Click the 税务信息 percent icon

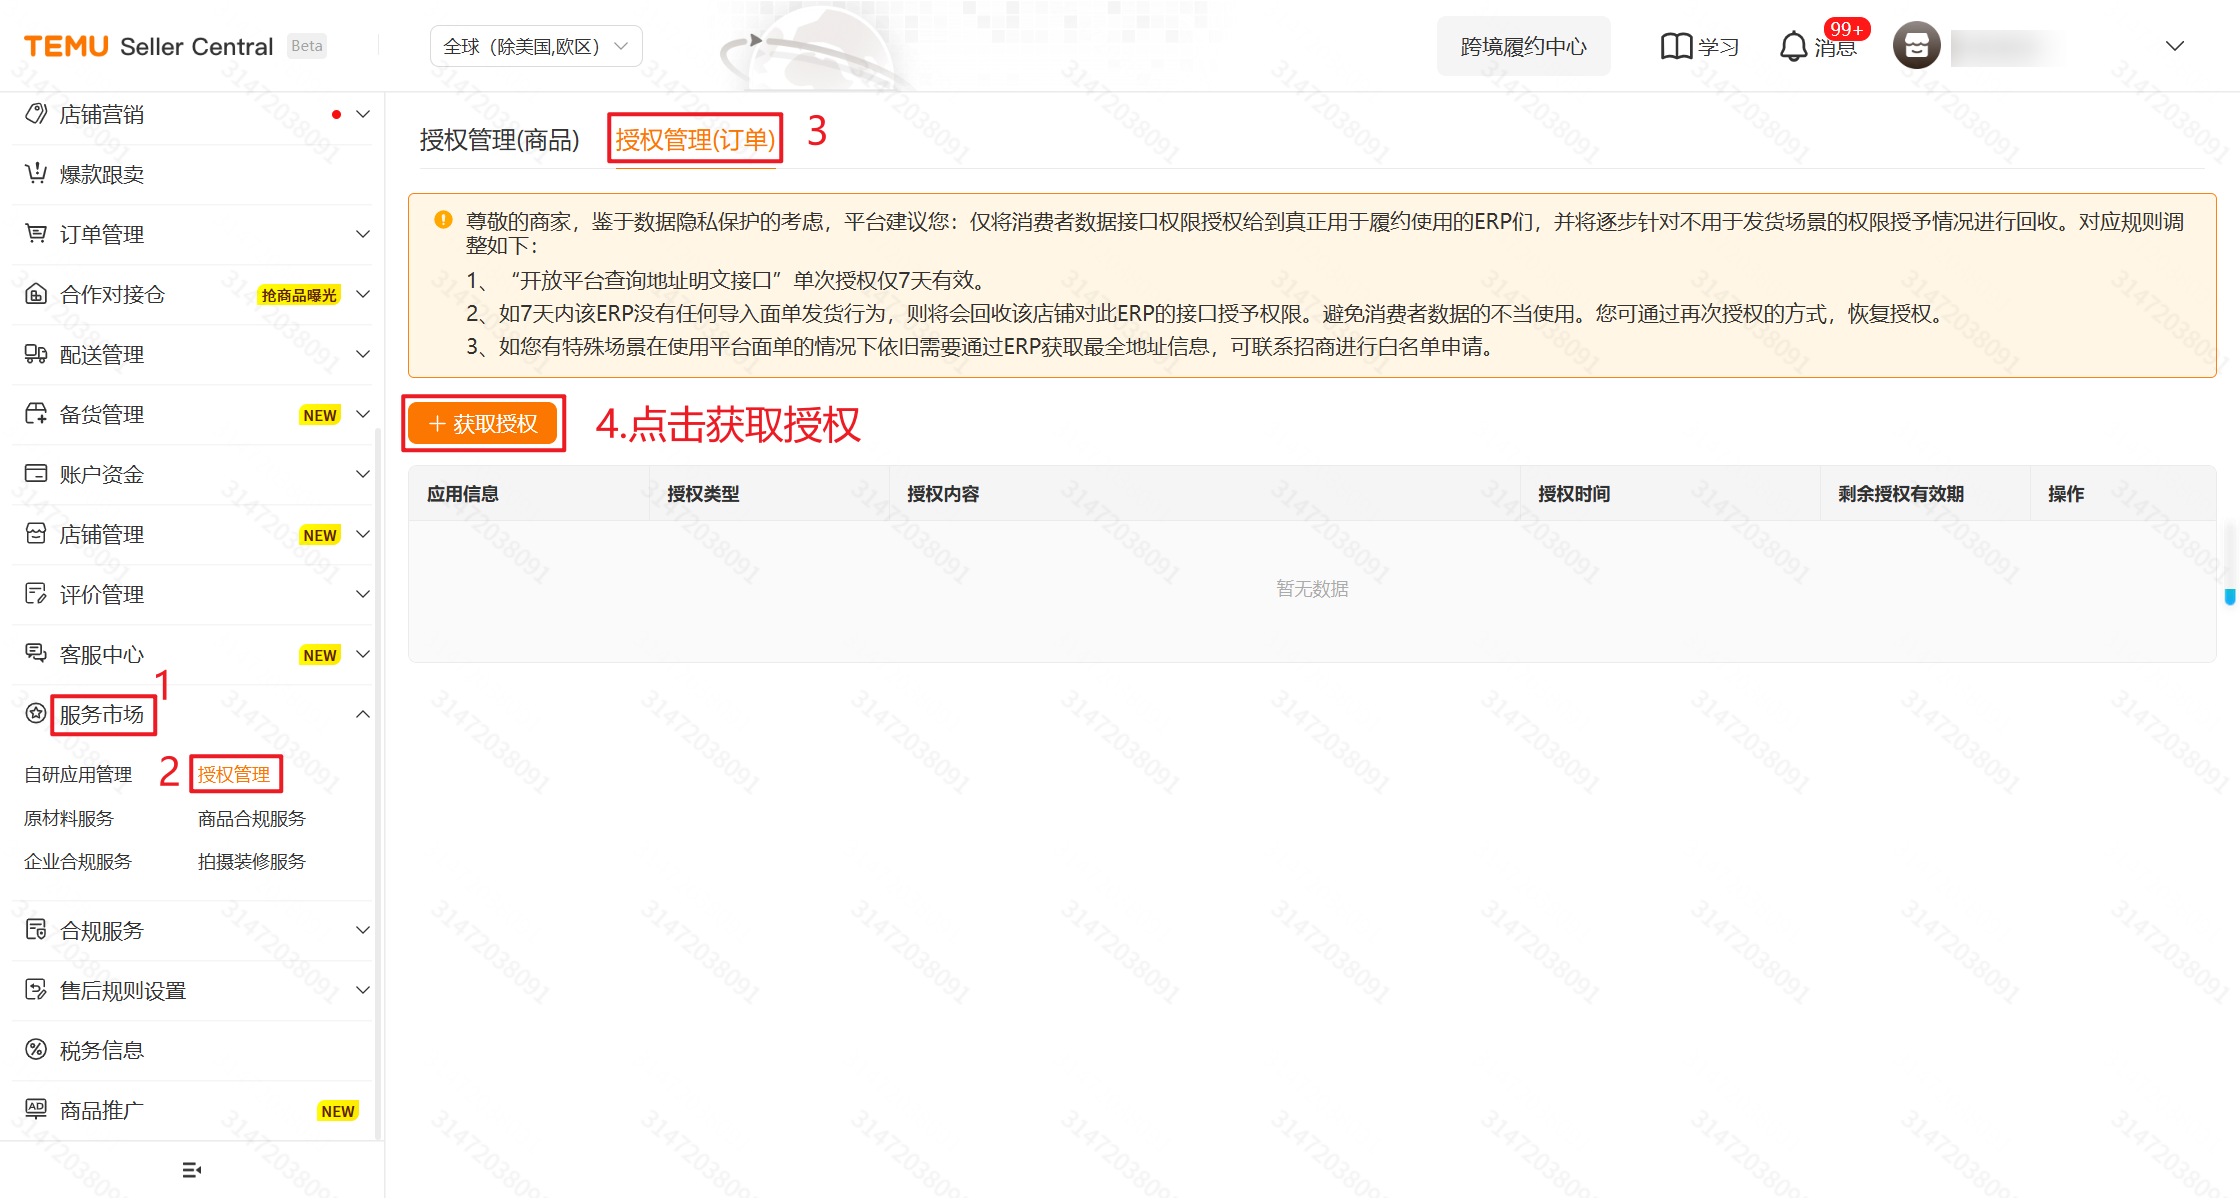(36, 1050)
